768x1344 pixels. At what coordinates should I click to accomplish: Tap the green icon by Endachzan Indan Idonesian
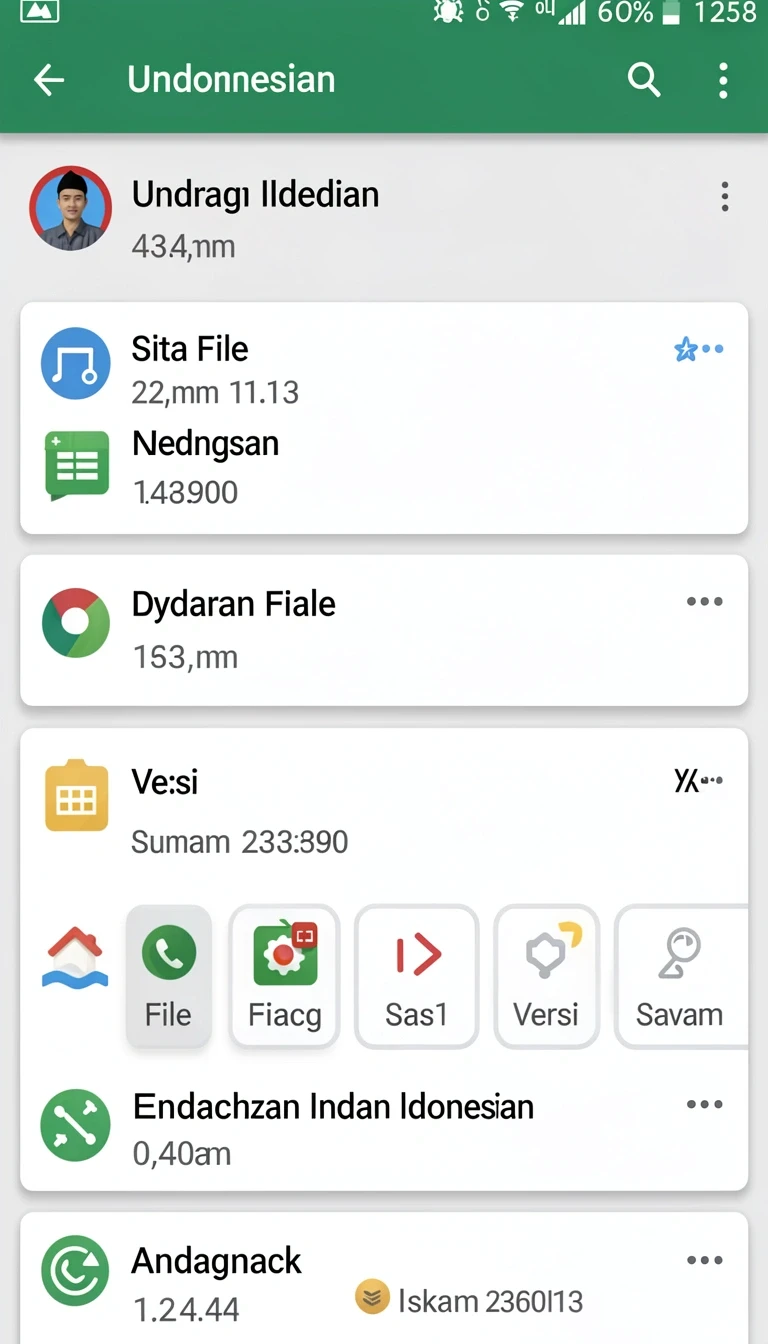[75, 1125]
